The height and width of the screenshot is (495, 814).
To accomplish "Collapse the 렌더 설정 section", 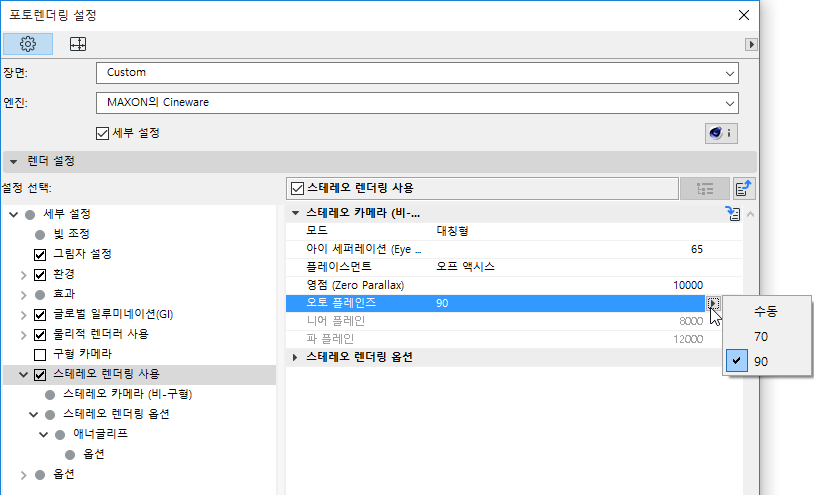I will [13, 162].
